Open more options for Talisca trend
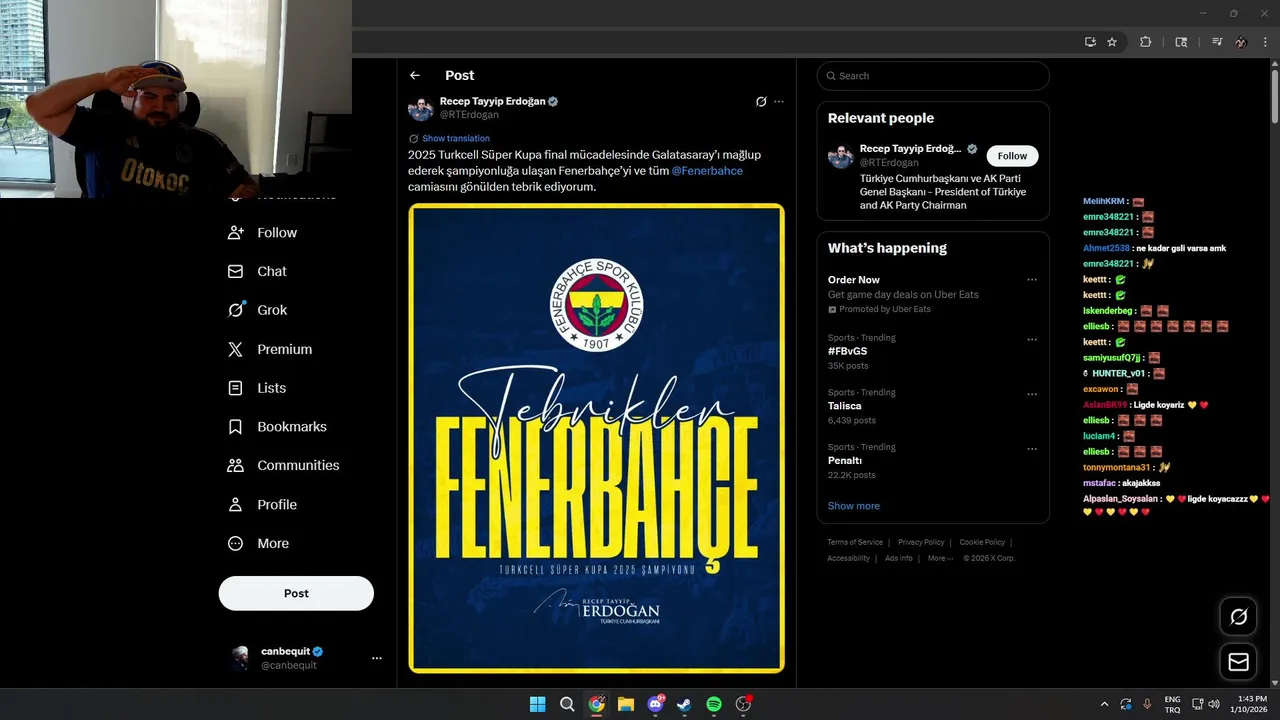 (1032, 395)
